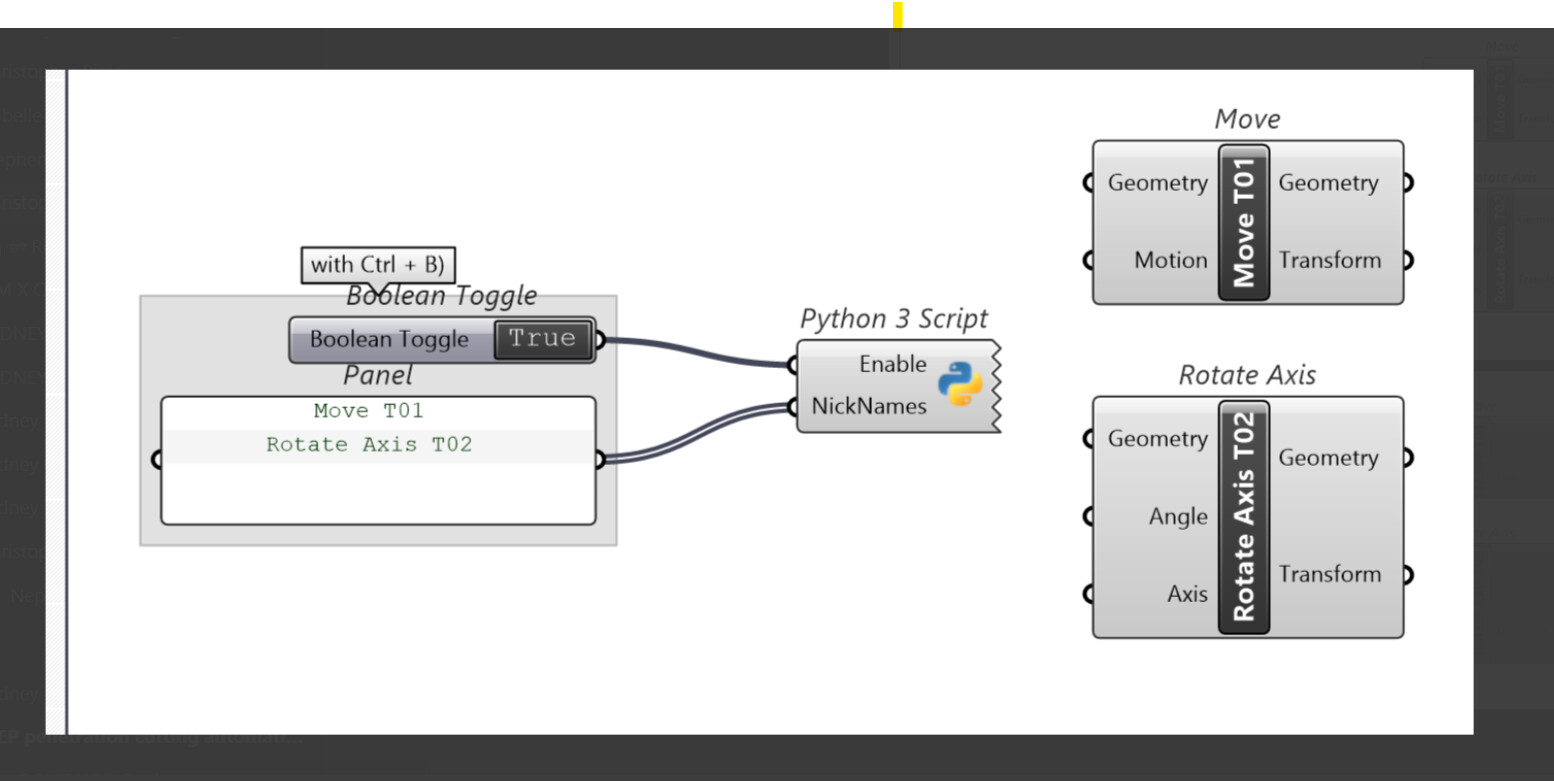The width and height of the screenshot is (1554, 781).
Task: Select the vertical Move T01 name tag
Action: point(1243,222)
